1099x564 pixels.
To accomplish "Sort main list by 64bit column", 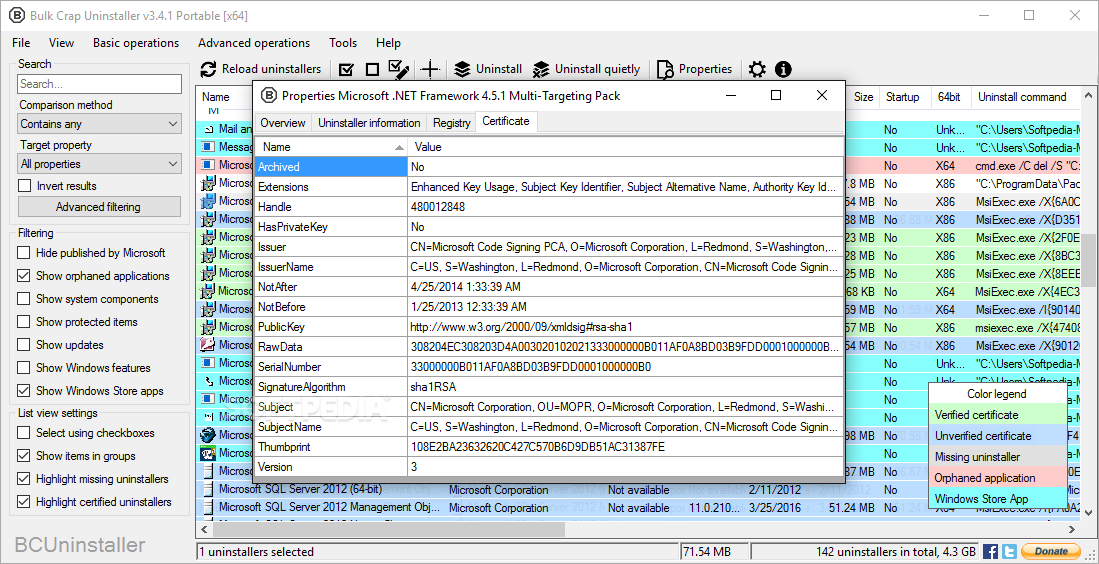I will tap(951, 97).
